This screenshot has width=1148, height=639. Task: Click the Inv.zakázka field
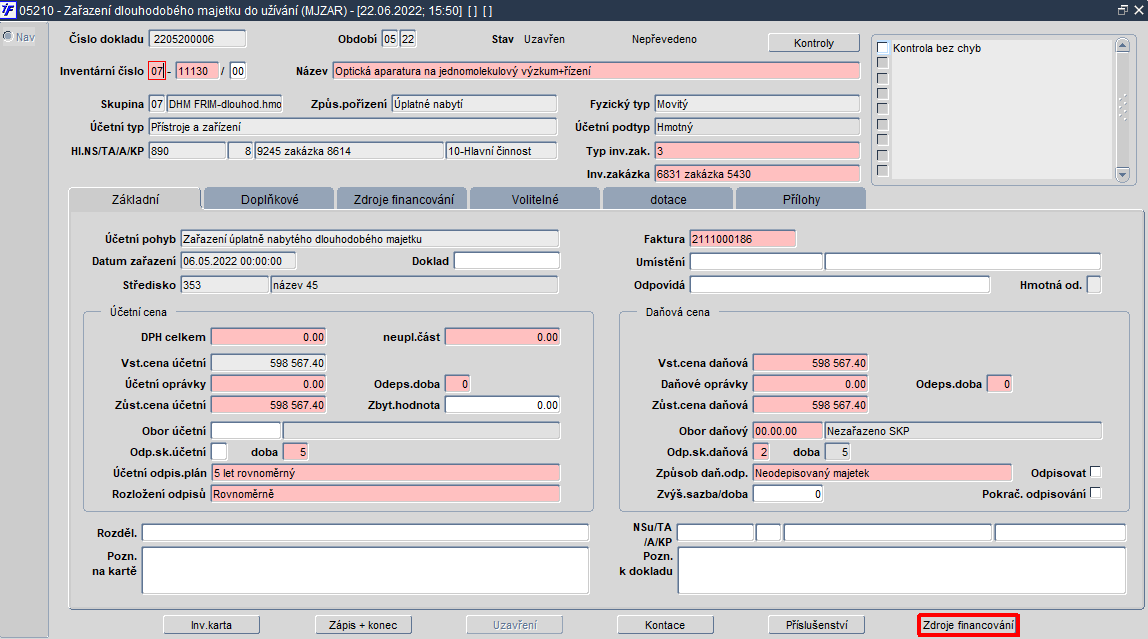pos(757,173)
